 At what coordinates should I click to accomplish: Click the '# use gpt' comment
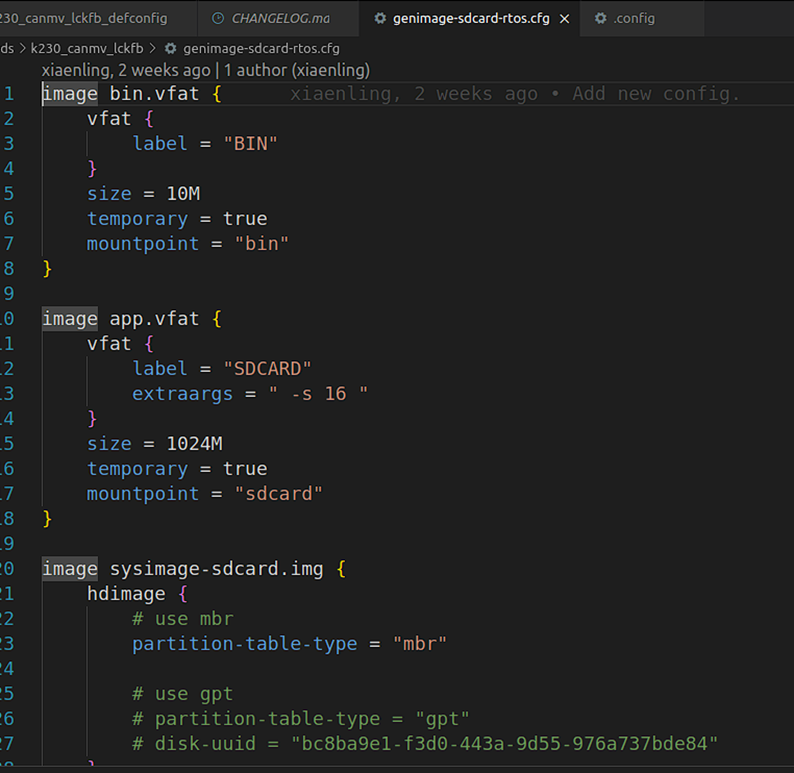[183, 694]
